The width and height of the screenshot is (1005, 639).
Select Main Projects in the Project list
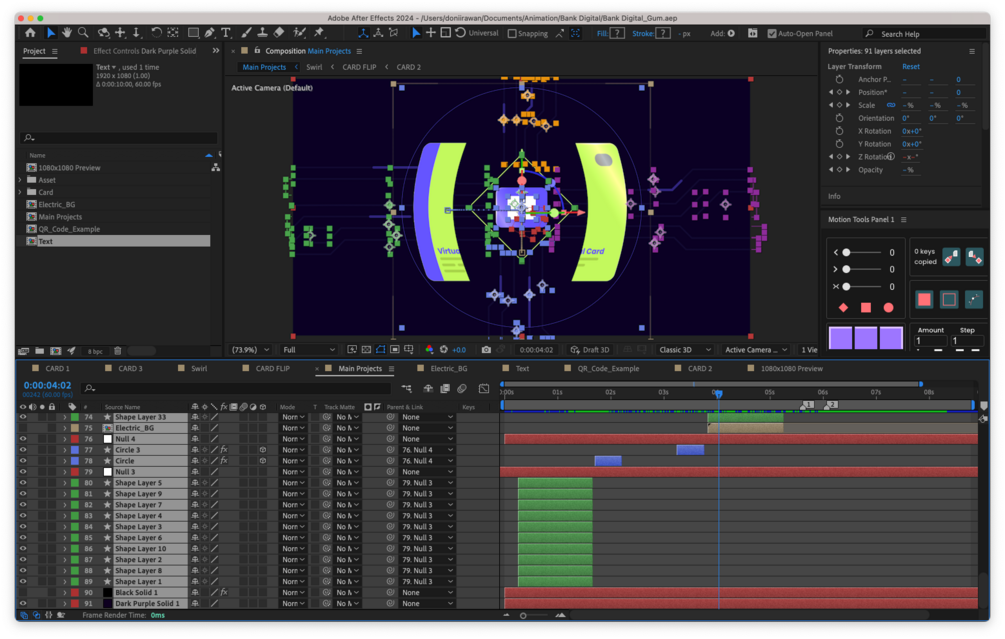tap(60, 217)
